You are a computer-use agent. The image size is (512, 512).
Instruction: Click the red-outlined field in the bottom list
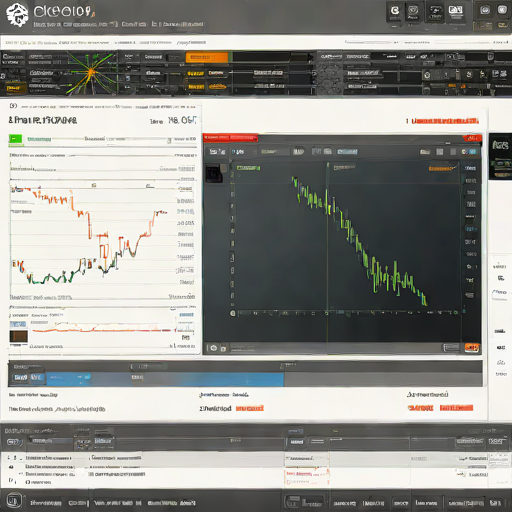[x=307, y=477]
